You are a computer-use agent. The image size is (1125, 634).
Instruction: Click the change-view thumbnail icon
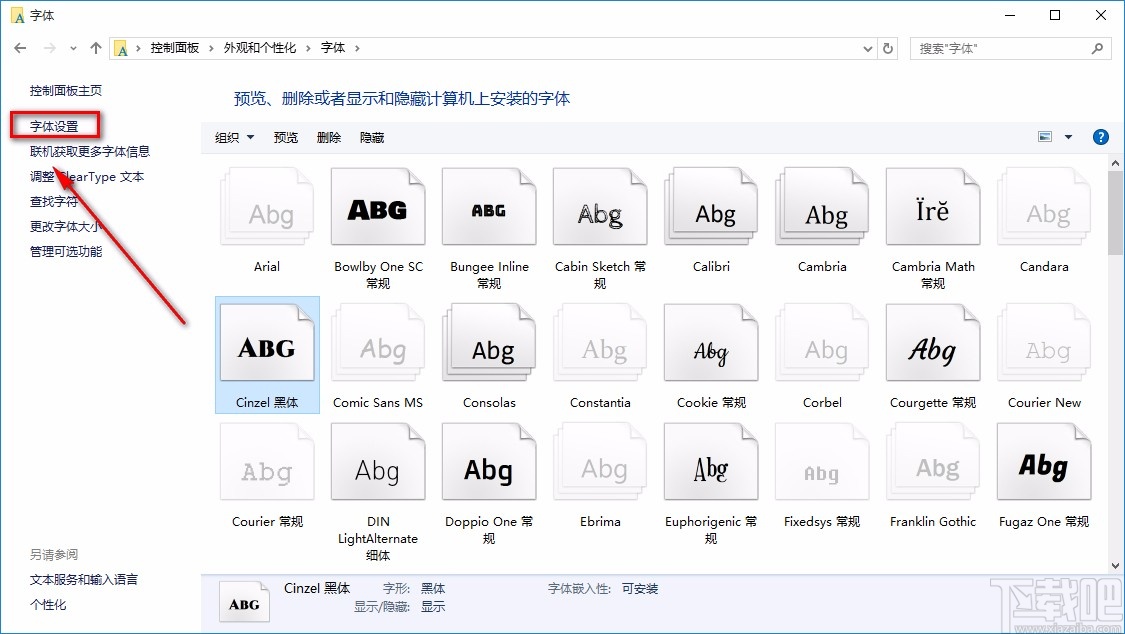(x=1044, y=136)
